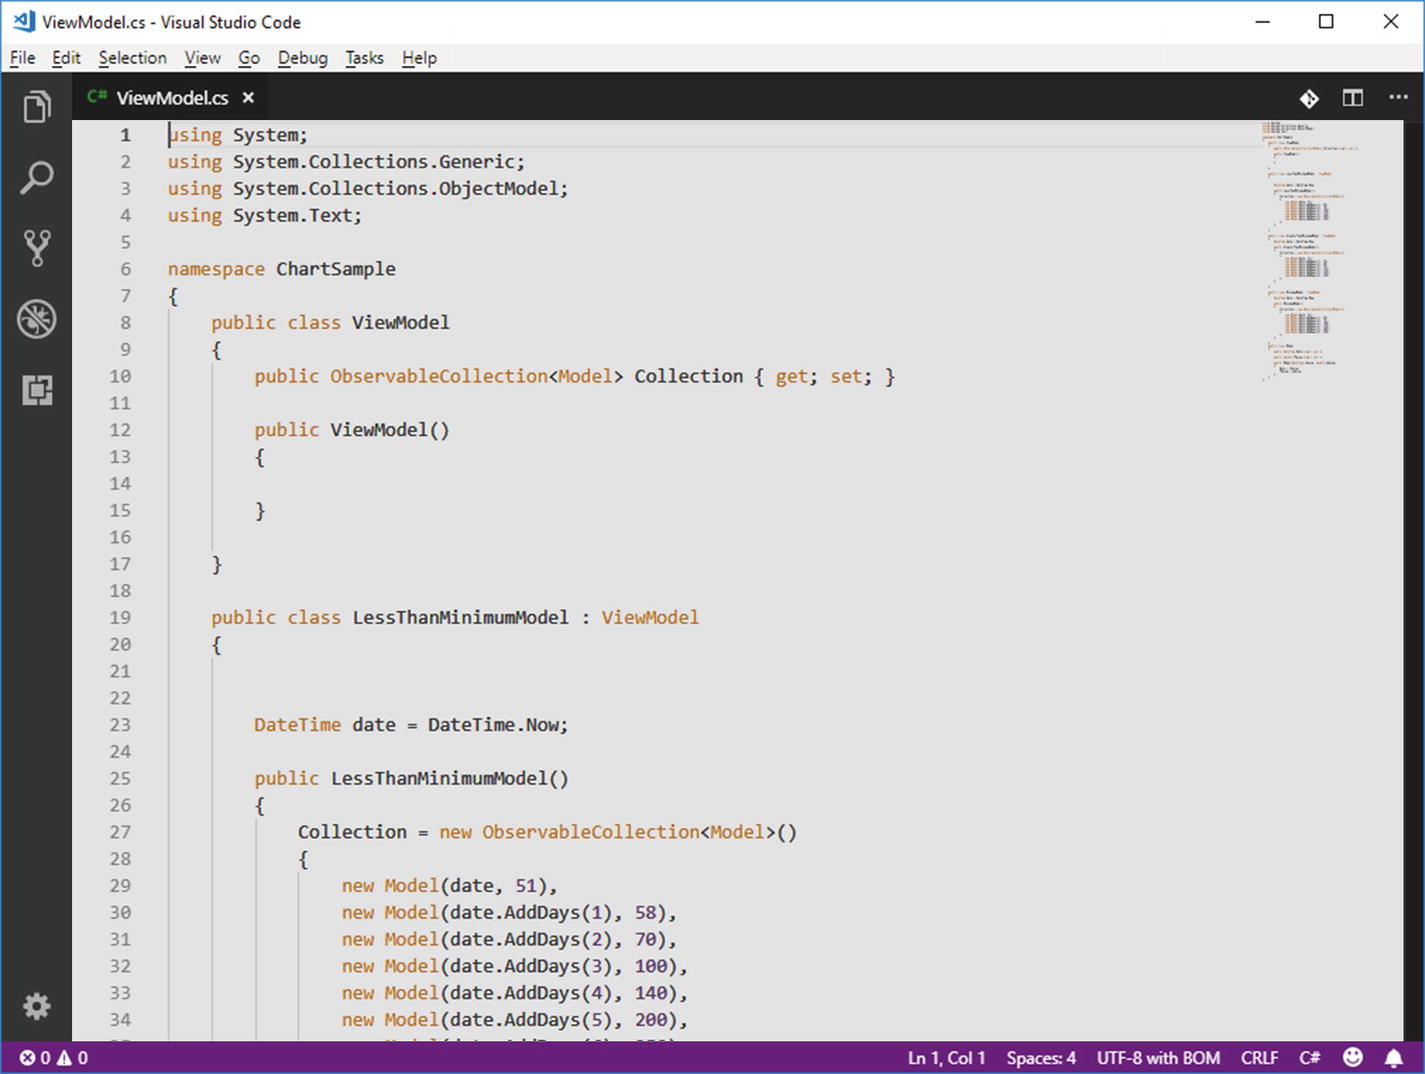Open git changes for ViewModel.cs

[x=1309, y=97]
